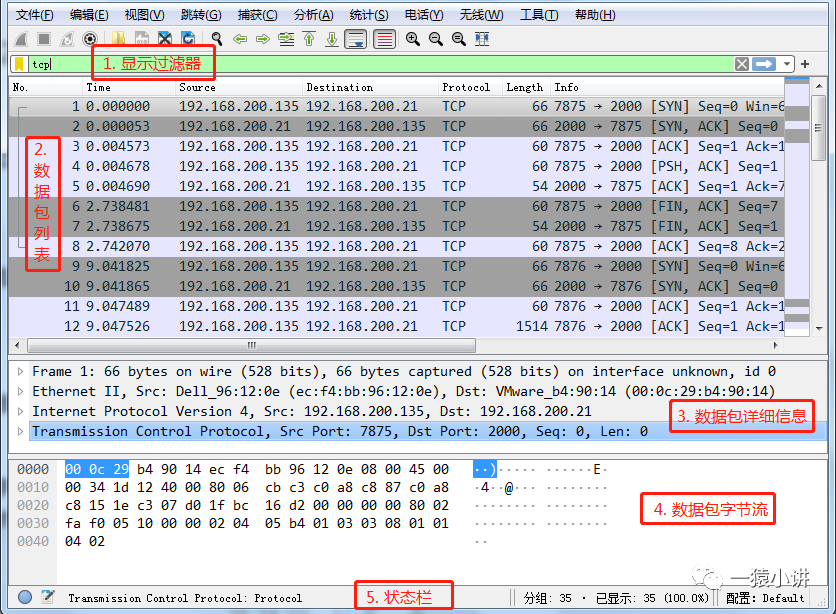Edit capture file comment status icon

coord(48,597)
